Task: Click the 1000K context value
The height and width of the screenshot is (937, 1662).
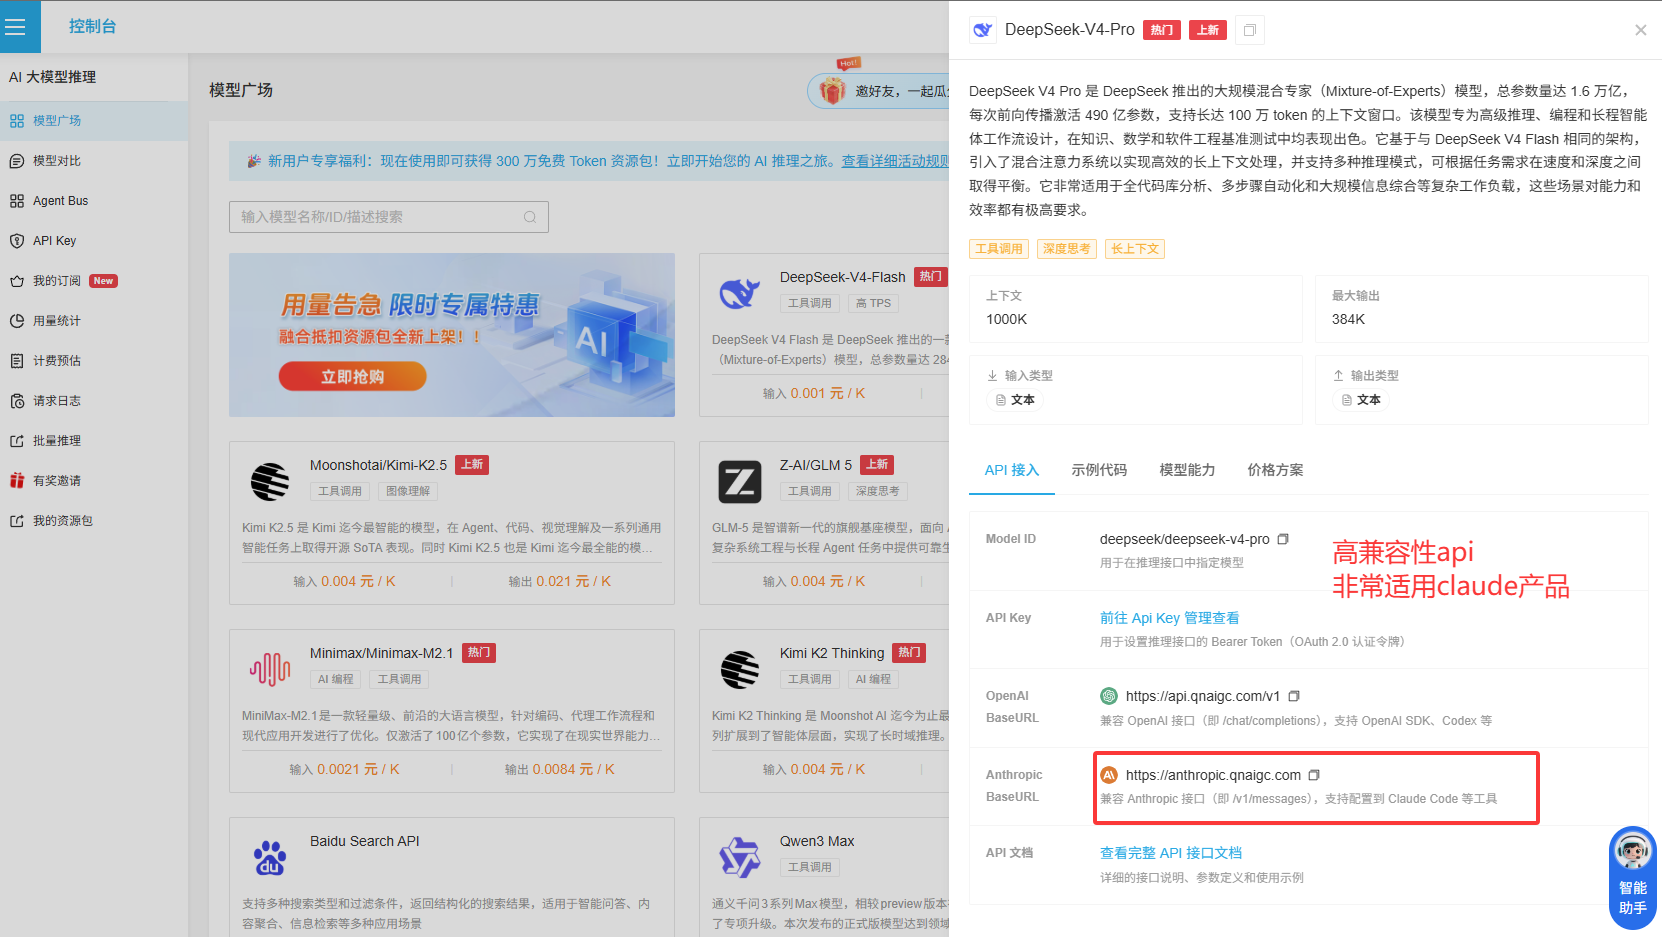Action: tap(1006, 320)
